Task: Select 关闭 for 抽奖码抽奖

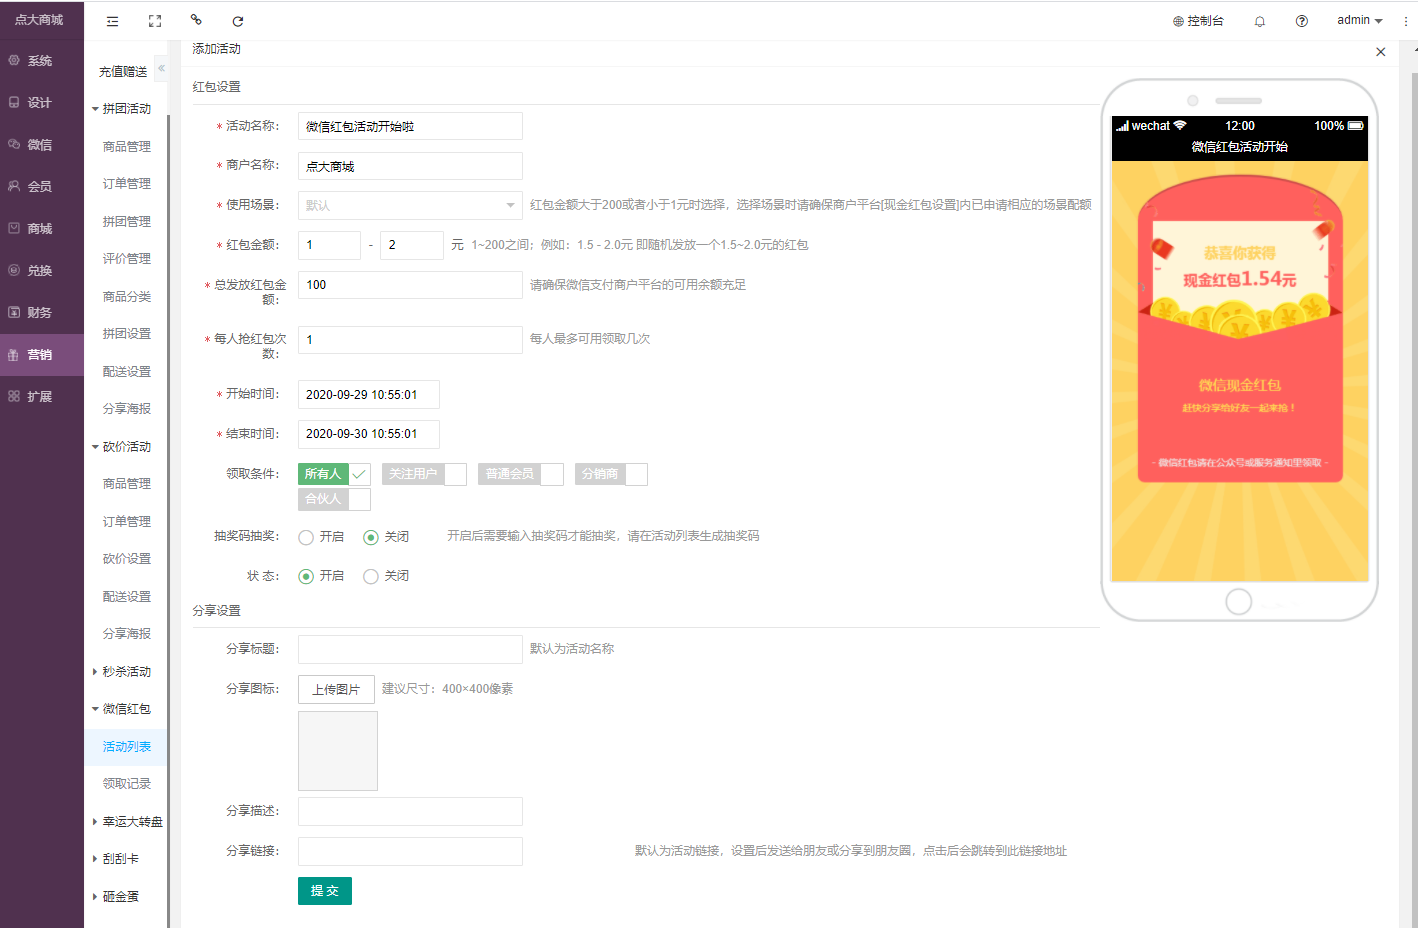Action: pyautogui.click(x=386, y=537)
